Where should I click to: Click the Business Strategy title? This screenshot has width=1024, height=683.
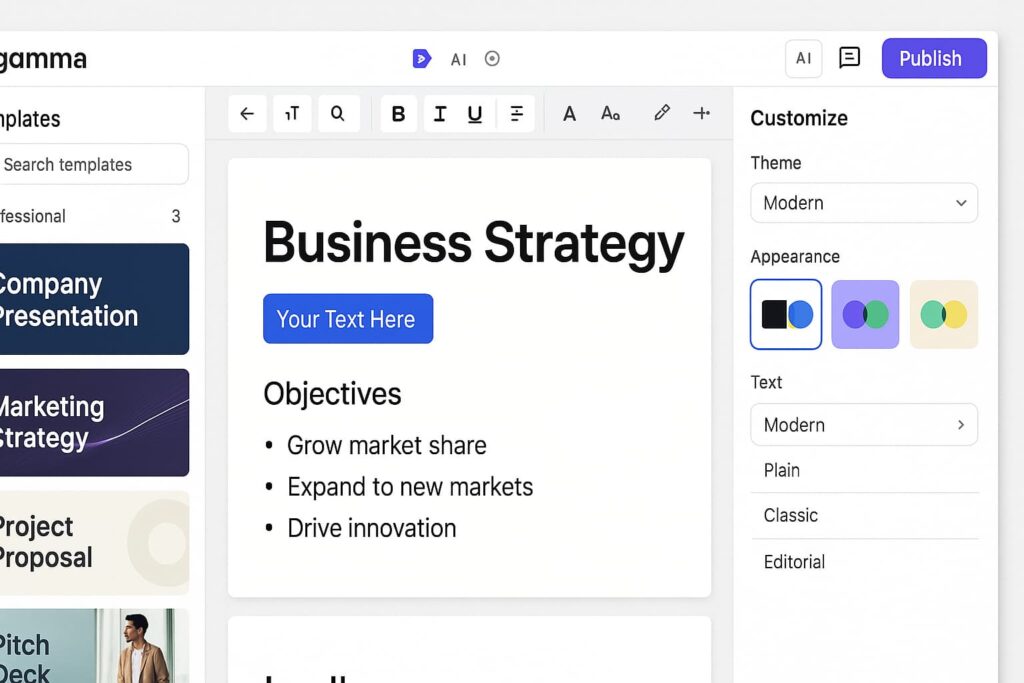[x=473, y=244]
